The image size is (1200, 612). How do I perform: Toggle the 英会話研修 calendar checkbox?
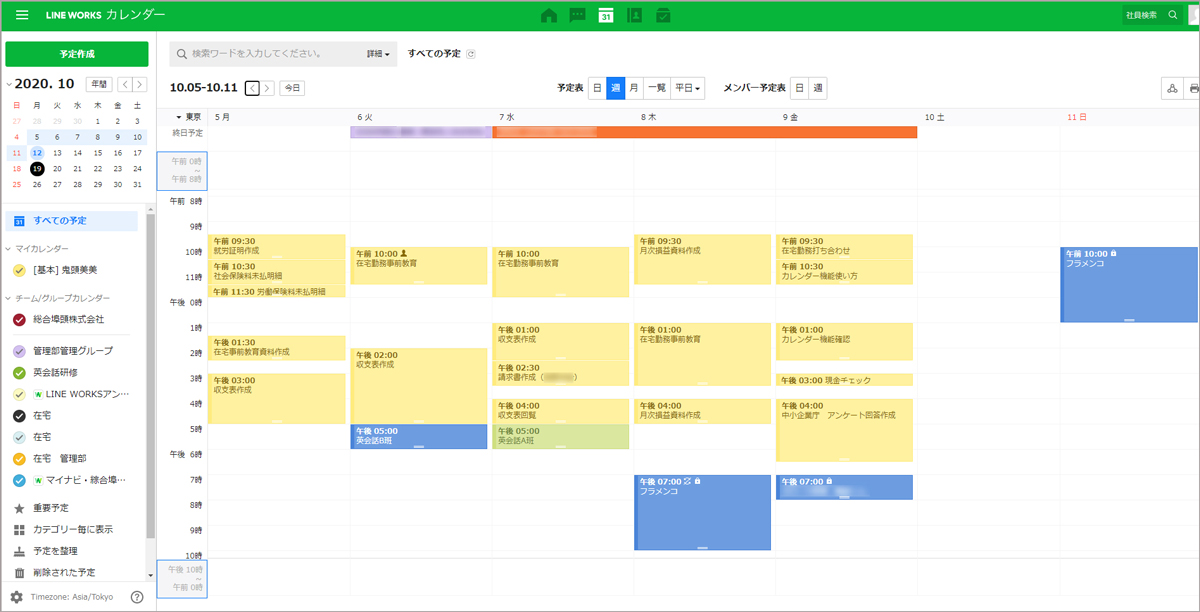tap(19, 372)
